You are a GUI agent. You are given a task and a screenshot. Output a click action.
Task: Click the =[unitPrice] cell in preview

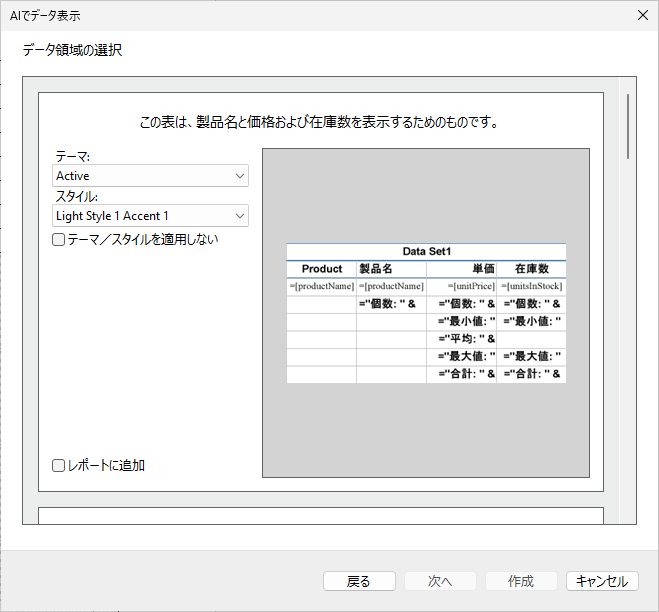pyautogui.click(x=461, y=286)
